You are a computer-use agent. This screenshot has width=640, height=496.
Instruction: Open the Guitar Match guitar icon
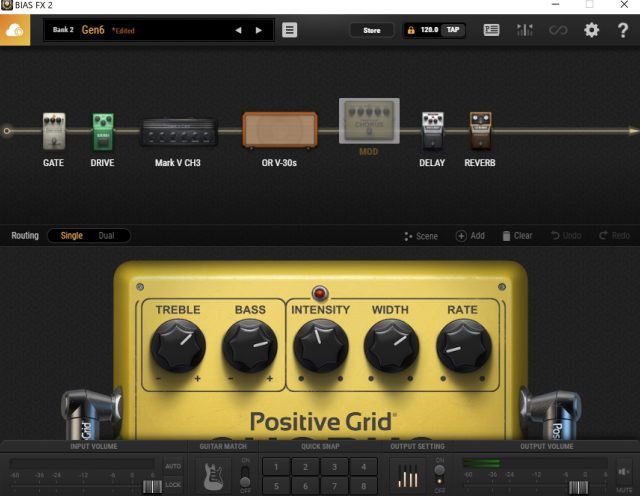click(x=213, y=475)
